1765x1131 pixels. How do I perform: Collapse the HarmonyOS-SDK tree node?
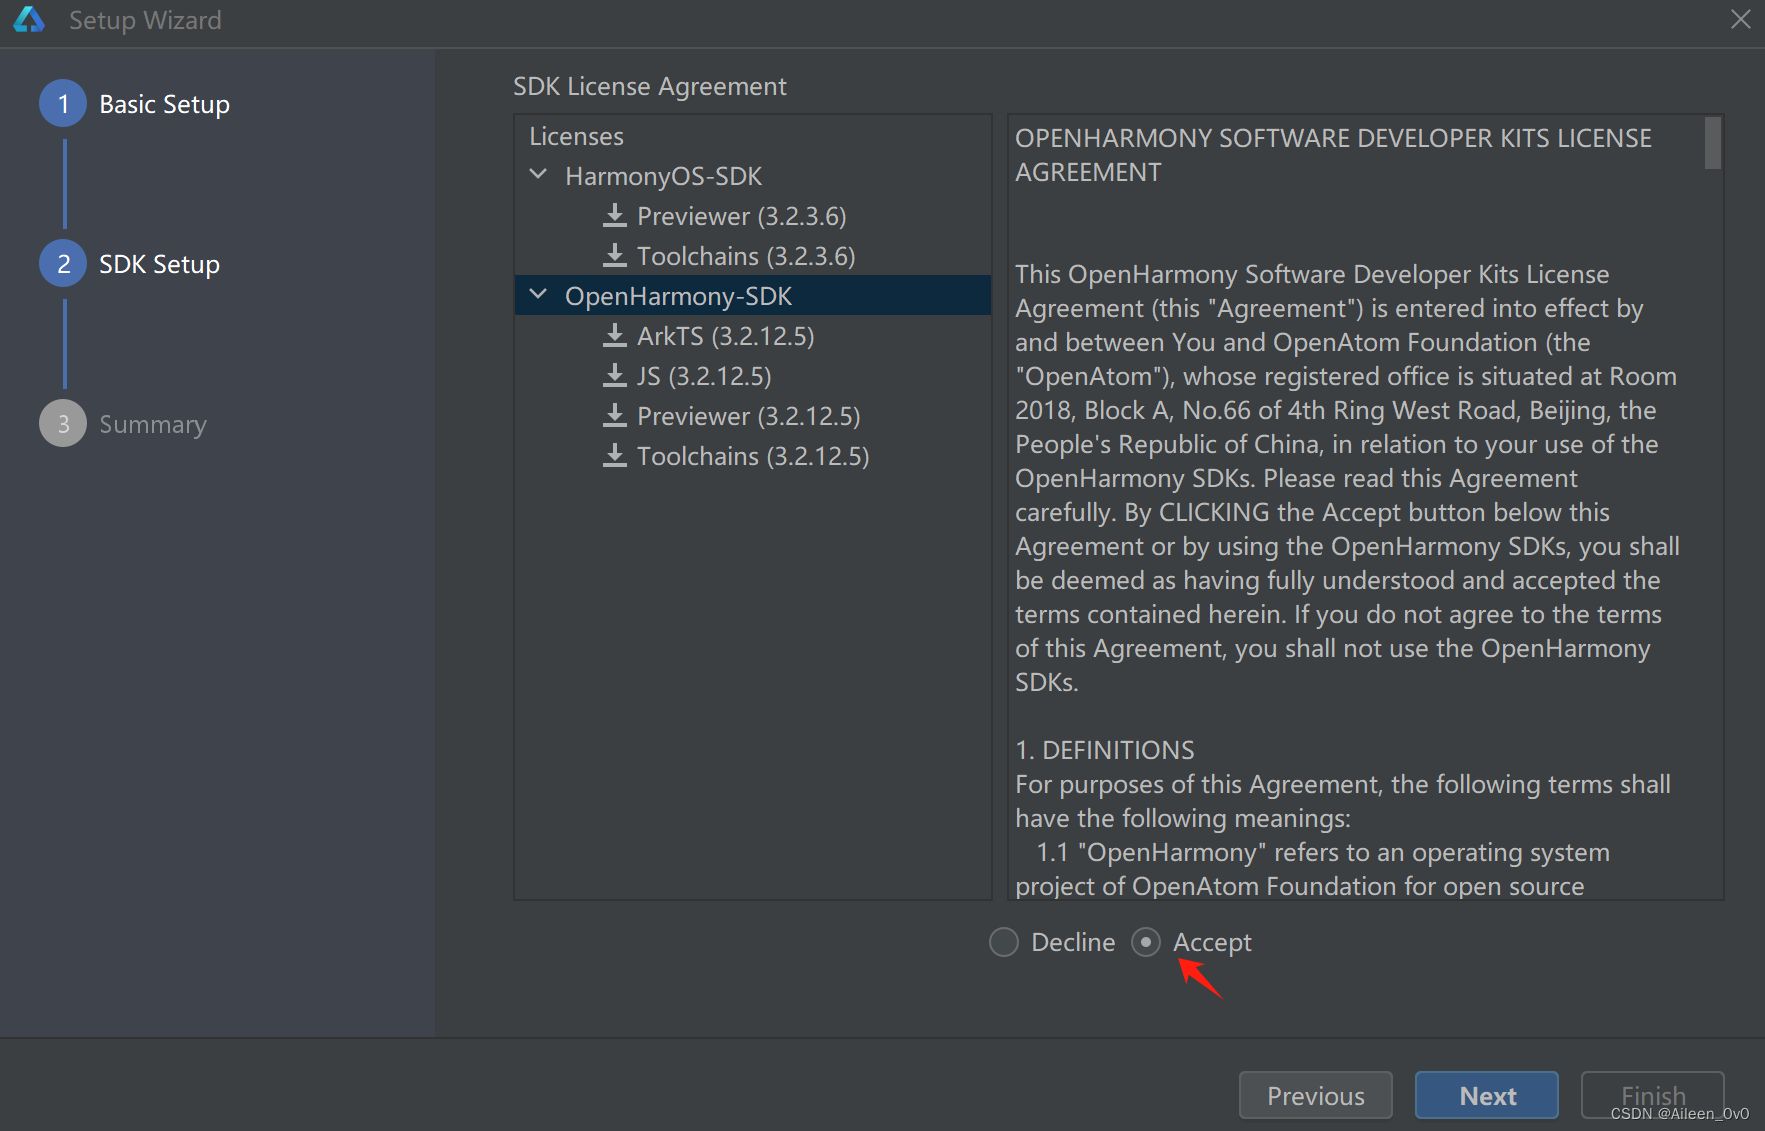point(538,175)
